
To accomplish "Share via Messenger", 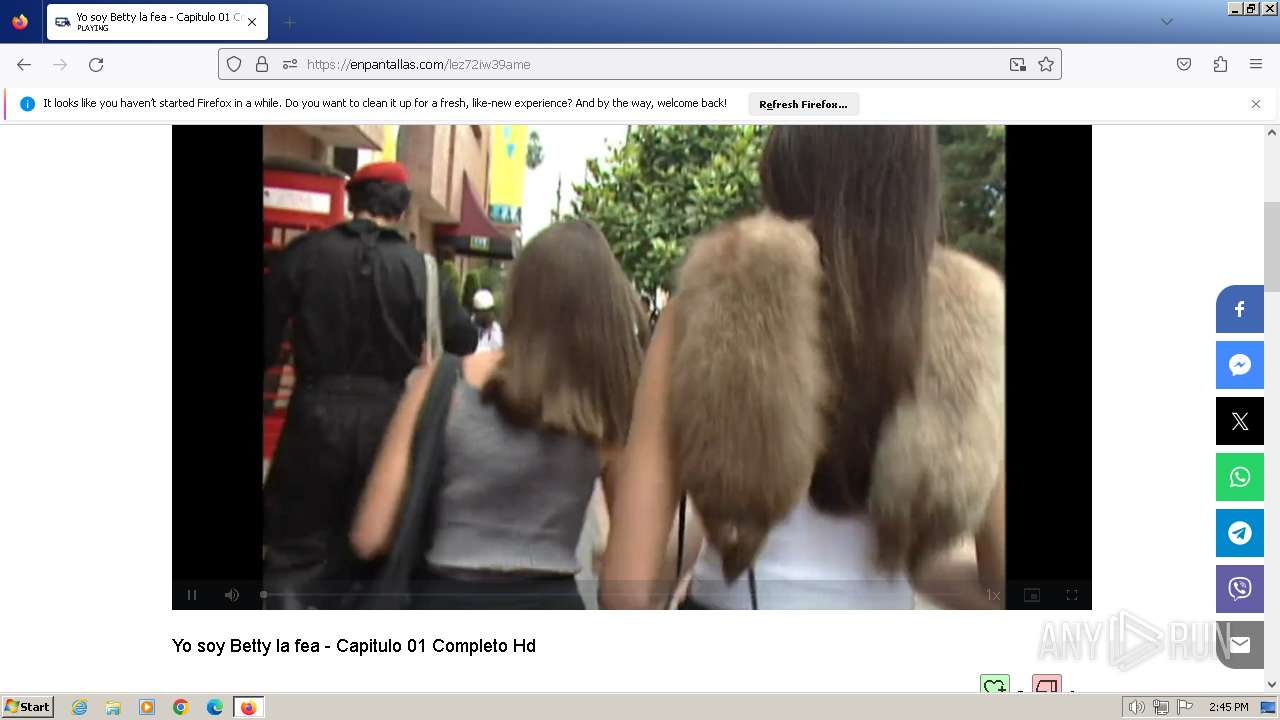I will tap(1240, 365).
